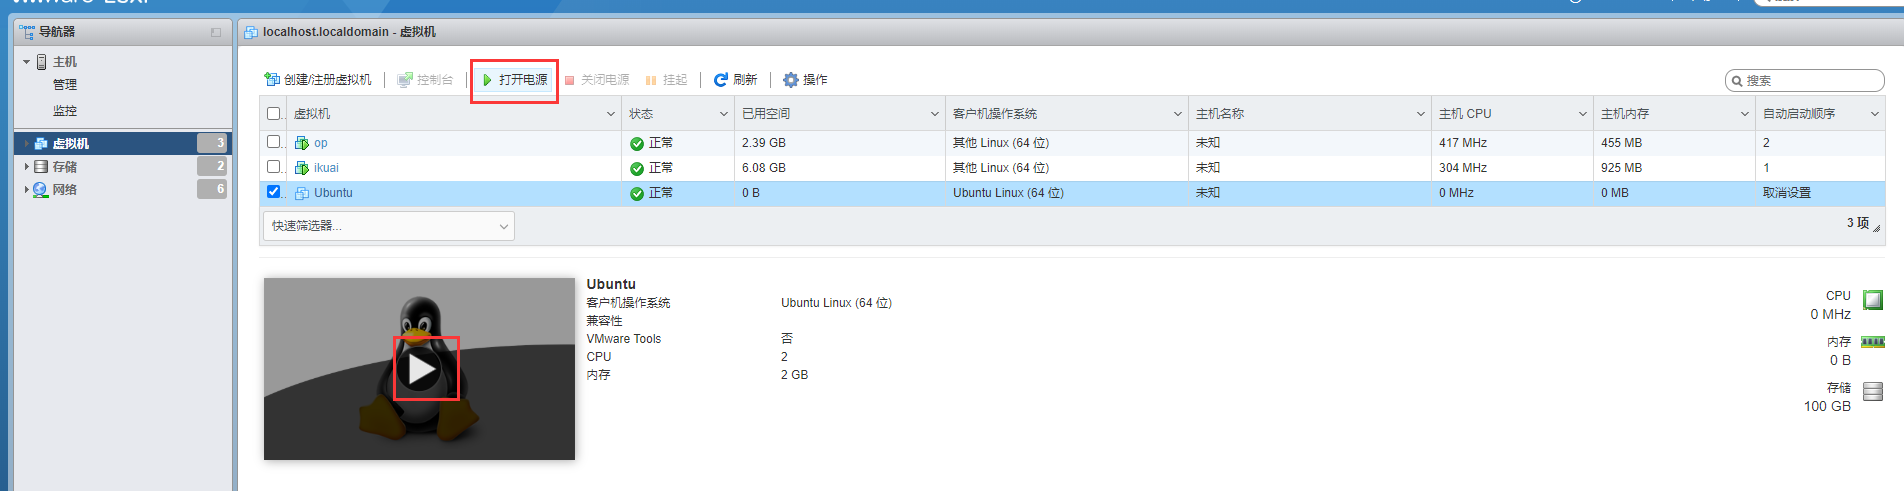Select Monitor (监控) in the navigator

tap(65, 111)
